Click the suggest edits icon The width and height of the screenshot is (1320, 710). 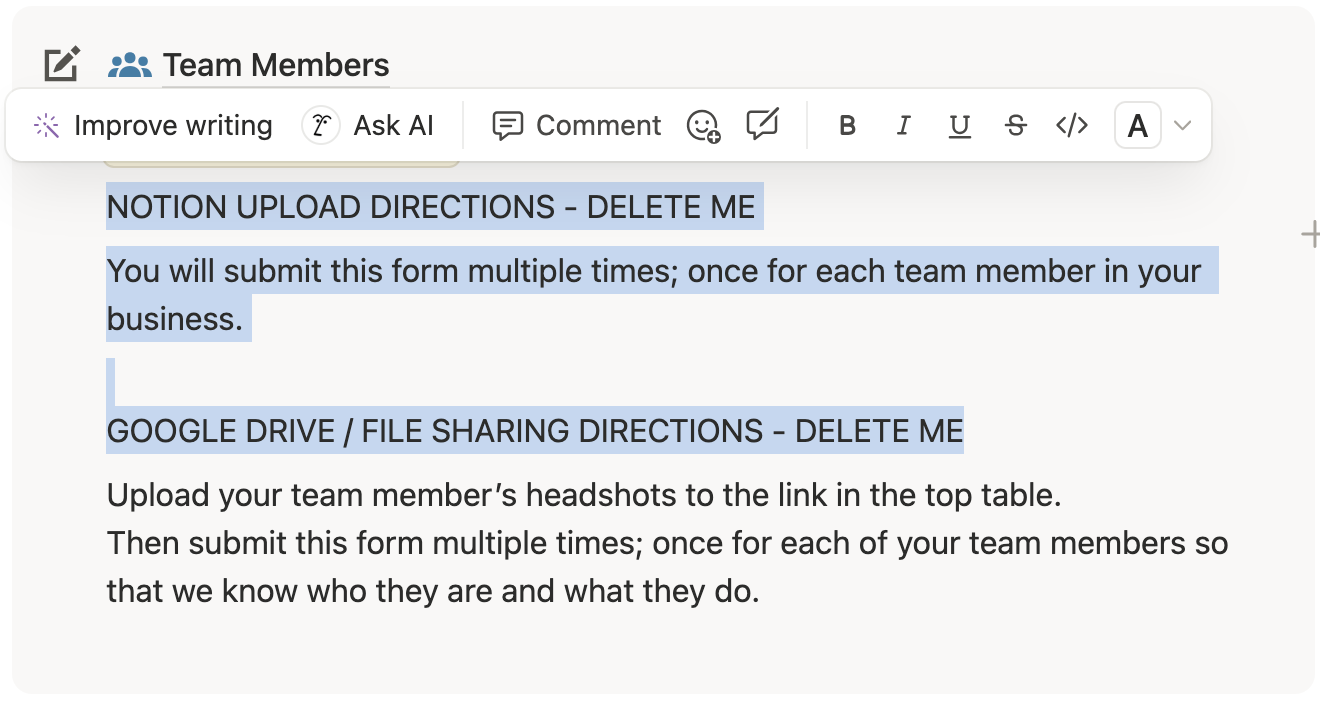click(x=762, y=125)
